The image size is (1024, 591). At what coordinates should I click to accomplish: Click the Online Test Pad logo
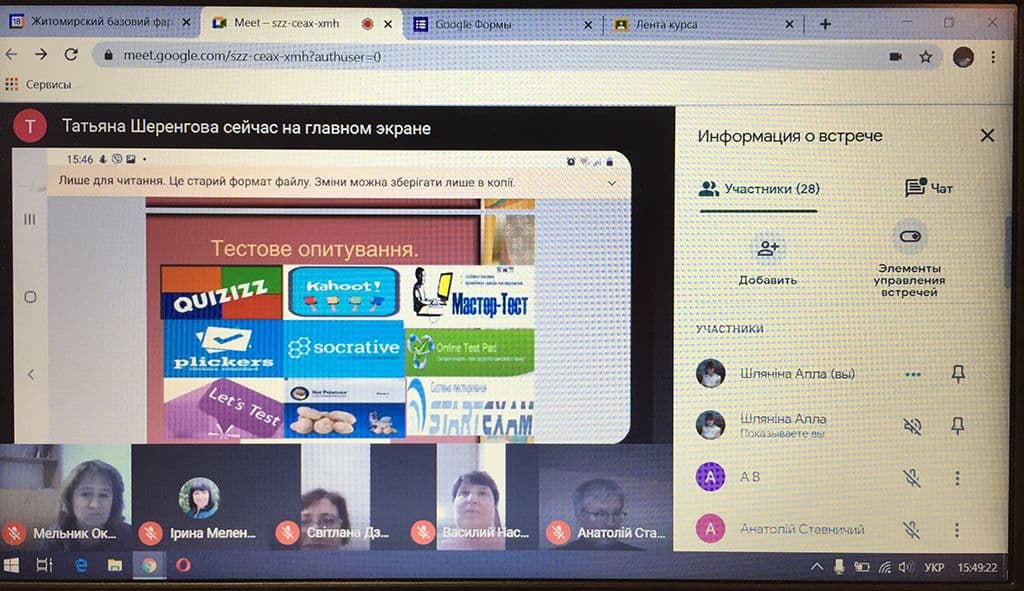click(x=470, y=352)
